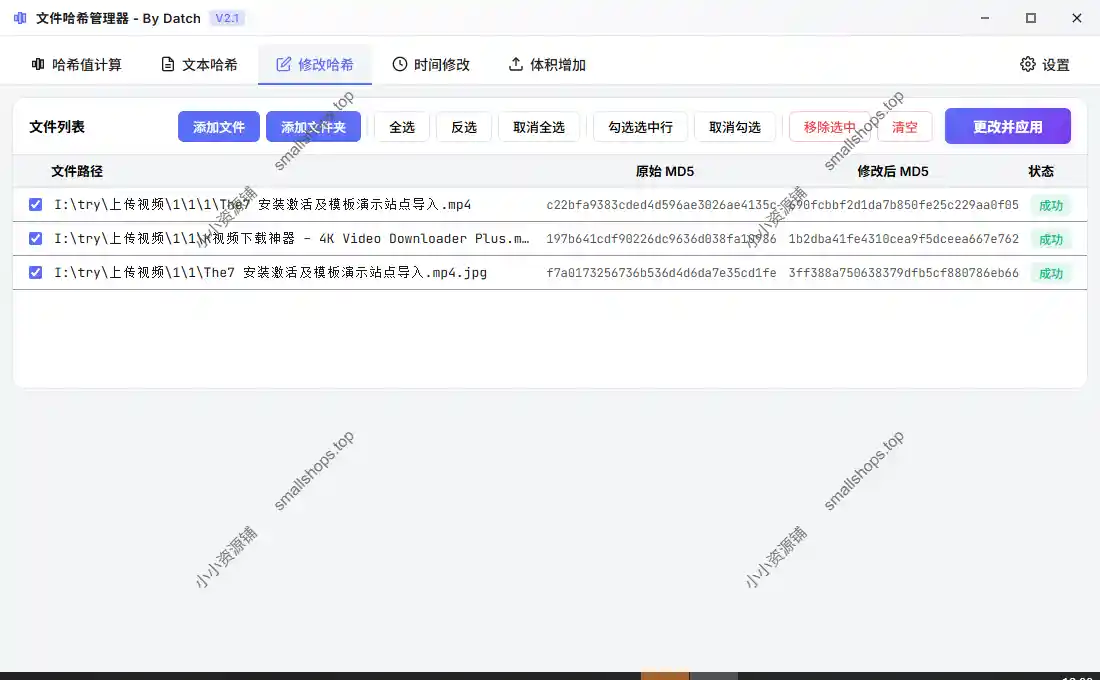Viewport: 1100px width, 680px height.
Task: Open 设置 settings page
Action: pyautogui.click(x=1045, y=65)
